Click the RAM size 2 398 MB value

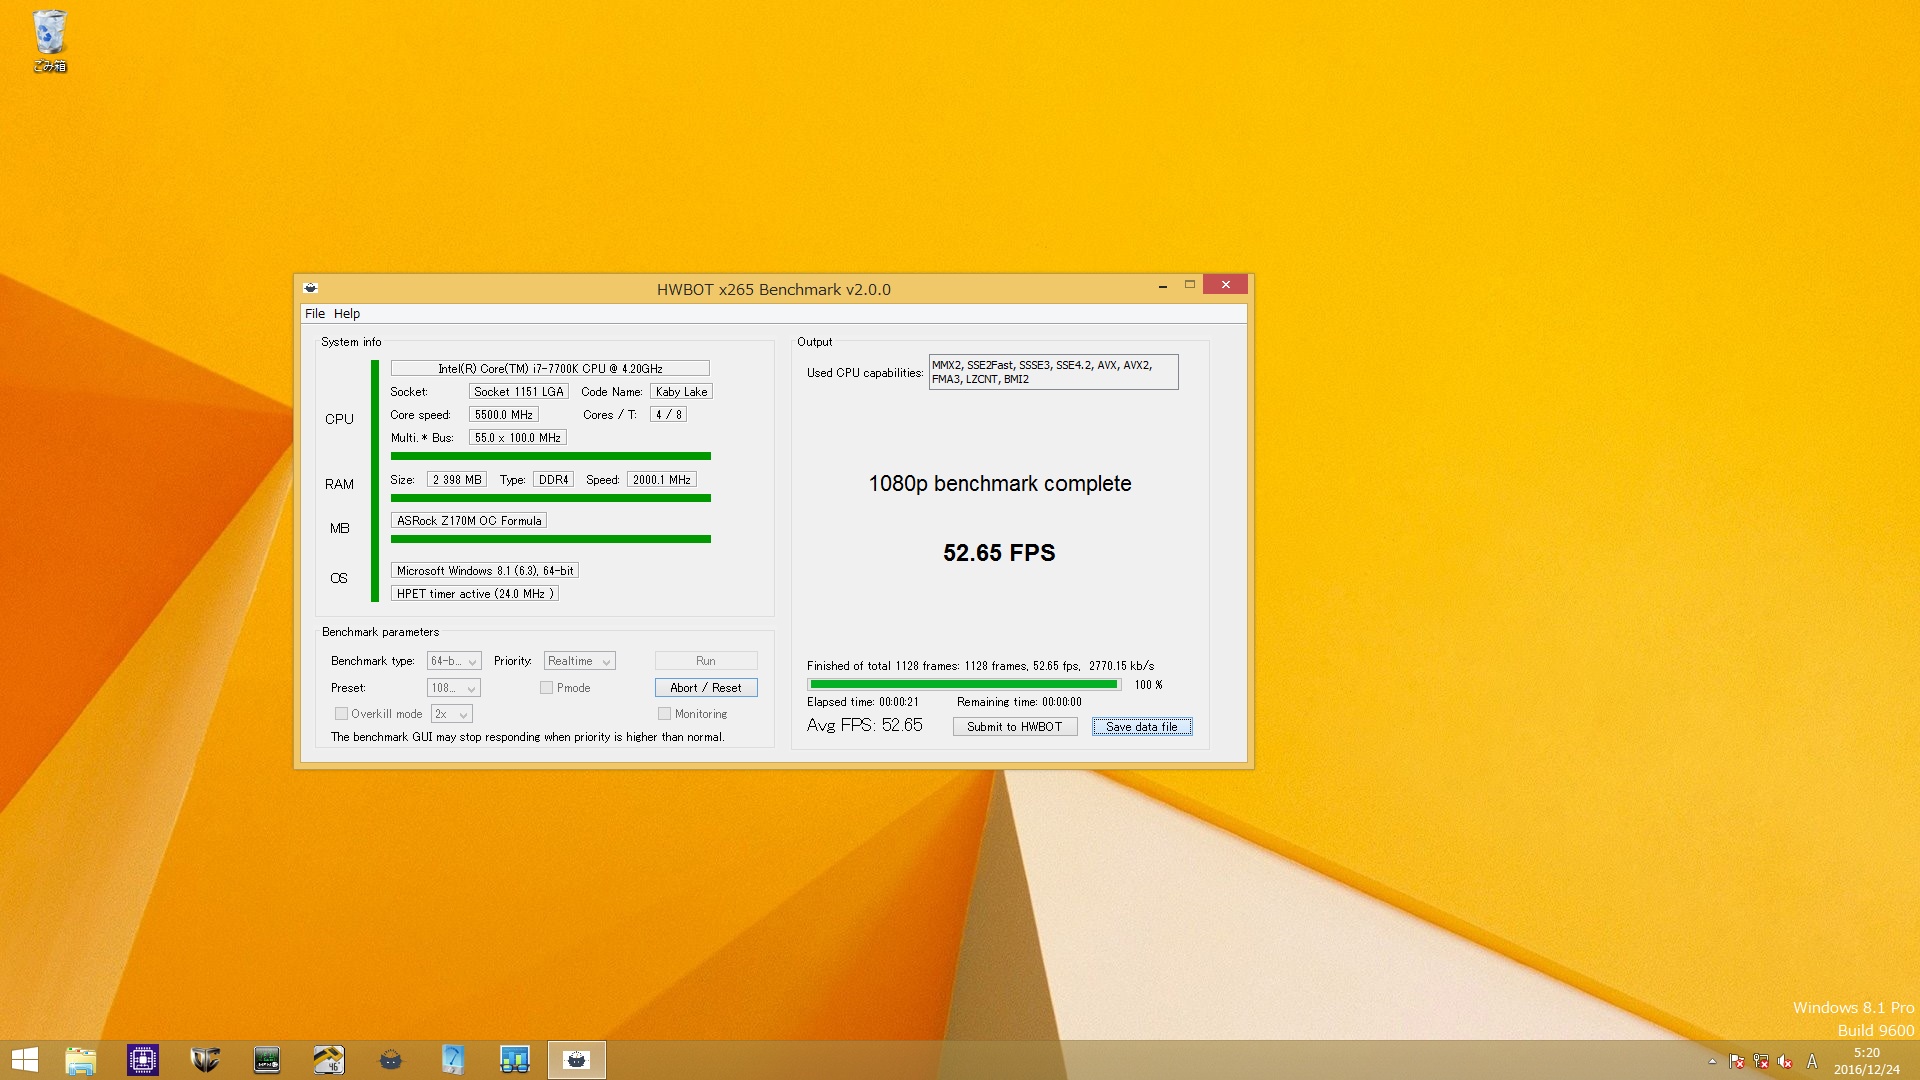coord(457,480)
